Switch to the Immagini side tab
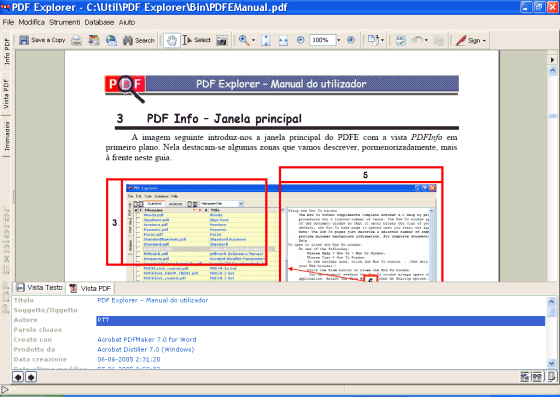This screenshot has width=560, height=397. (x=6, y=136)
